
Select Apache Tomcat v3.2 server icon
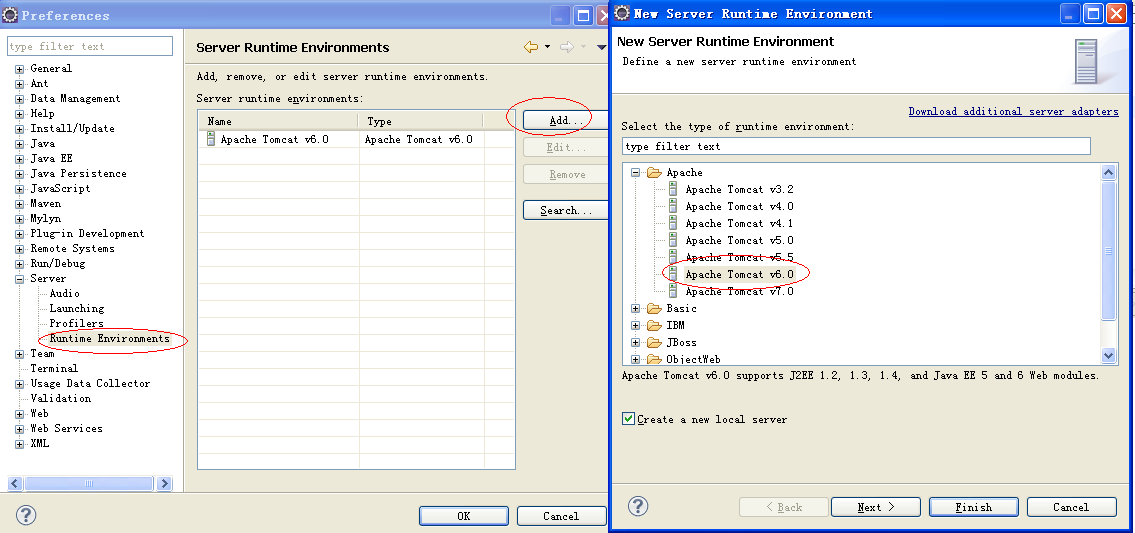click(x=673, y=189)
